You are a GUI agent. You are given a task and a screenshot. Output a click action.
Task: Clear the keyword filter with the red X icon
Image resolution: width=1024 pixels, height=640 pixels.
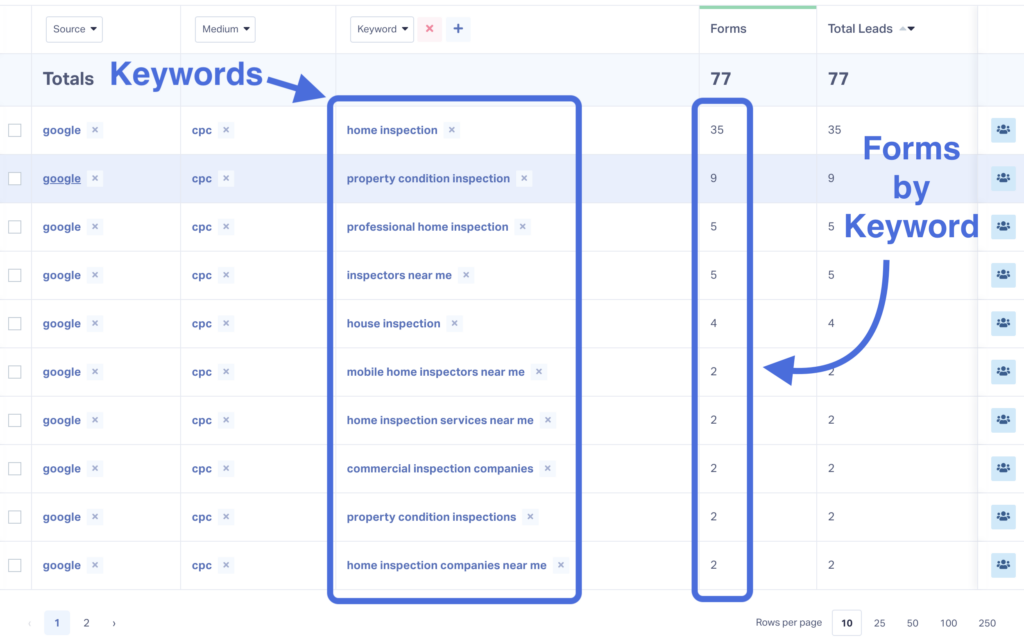(429, 29)
